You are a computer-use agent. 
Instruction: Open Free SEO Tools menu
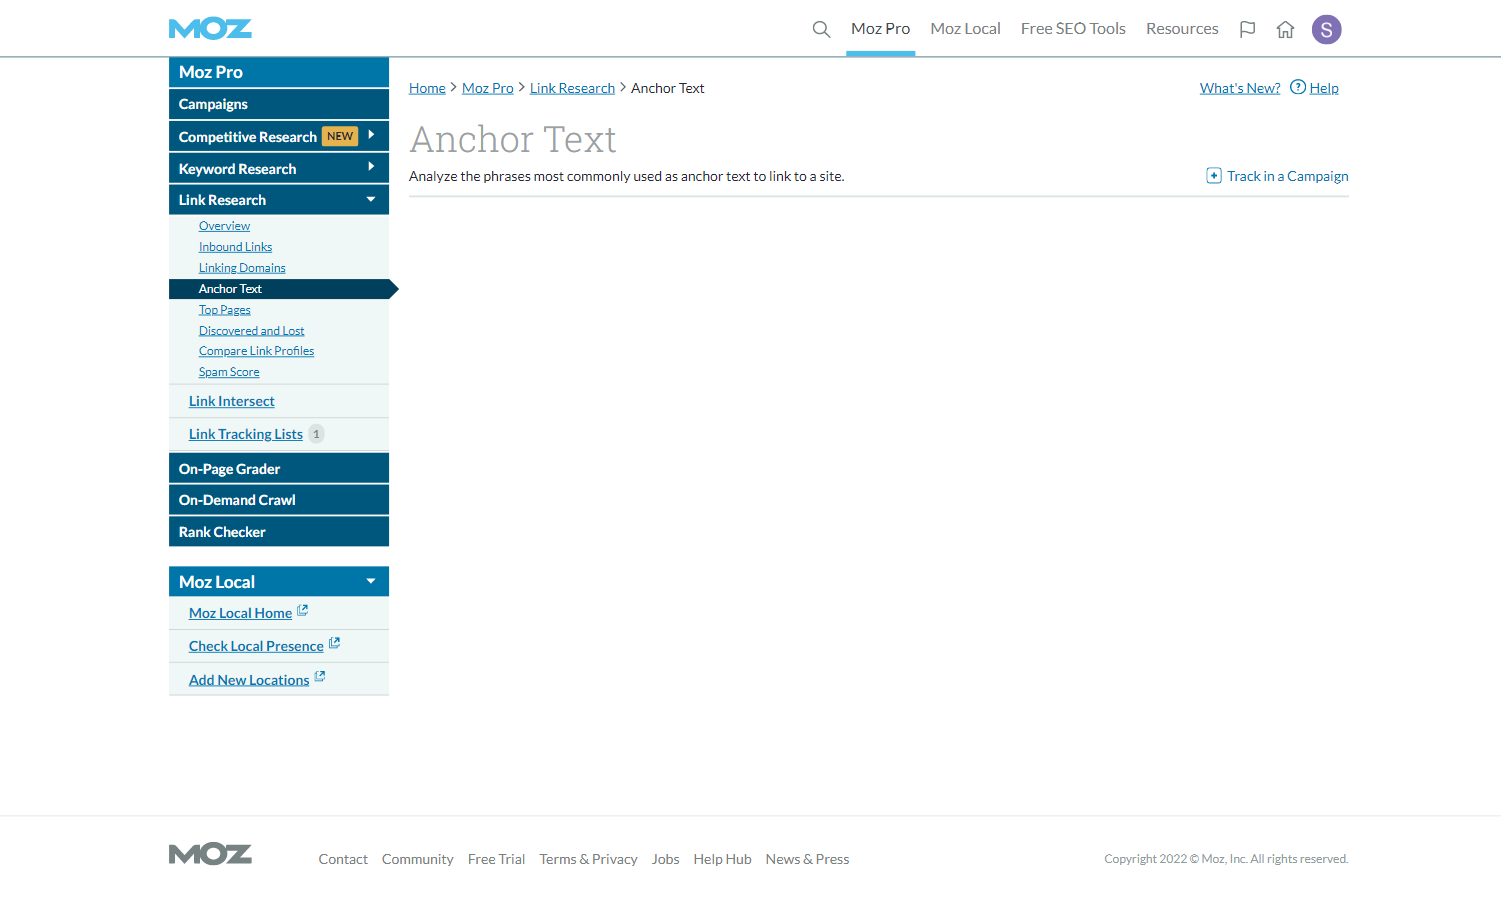pos(1073,29)
